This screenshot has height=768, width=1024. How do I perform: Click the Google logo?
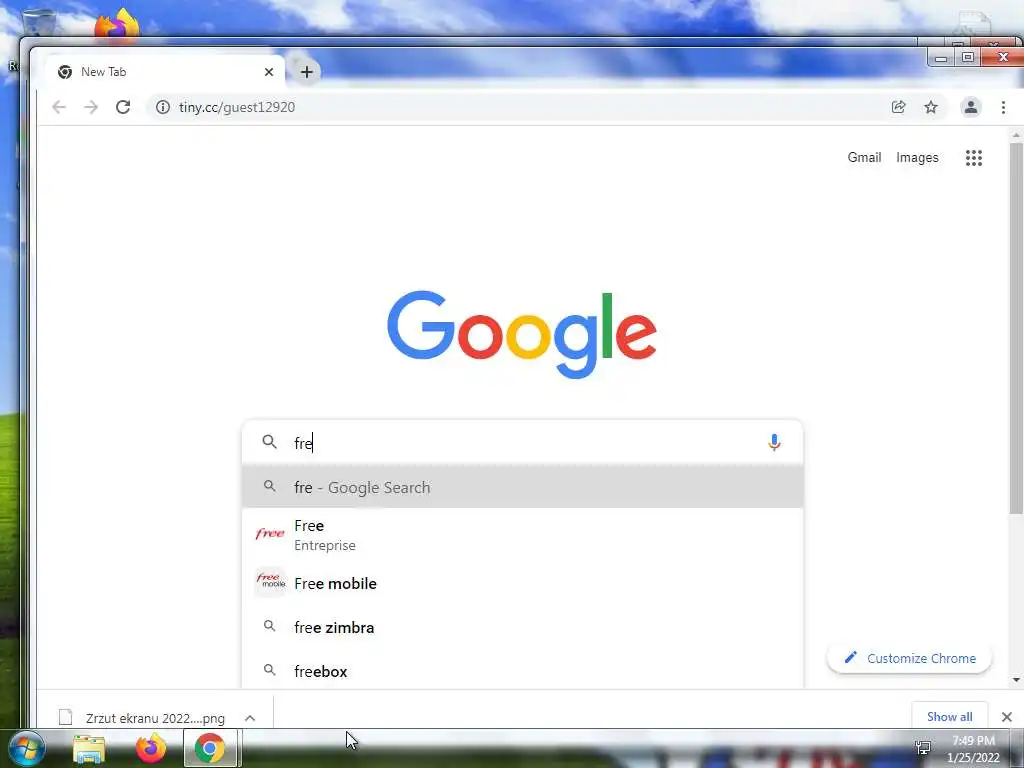pos(522,334)
